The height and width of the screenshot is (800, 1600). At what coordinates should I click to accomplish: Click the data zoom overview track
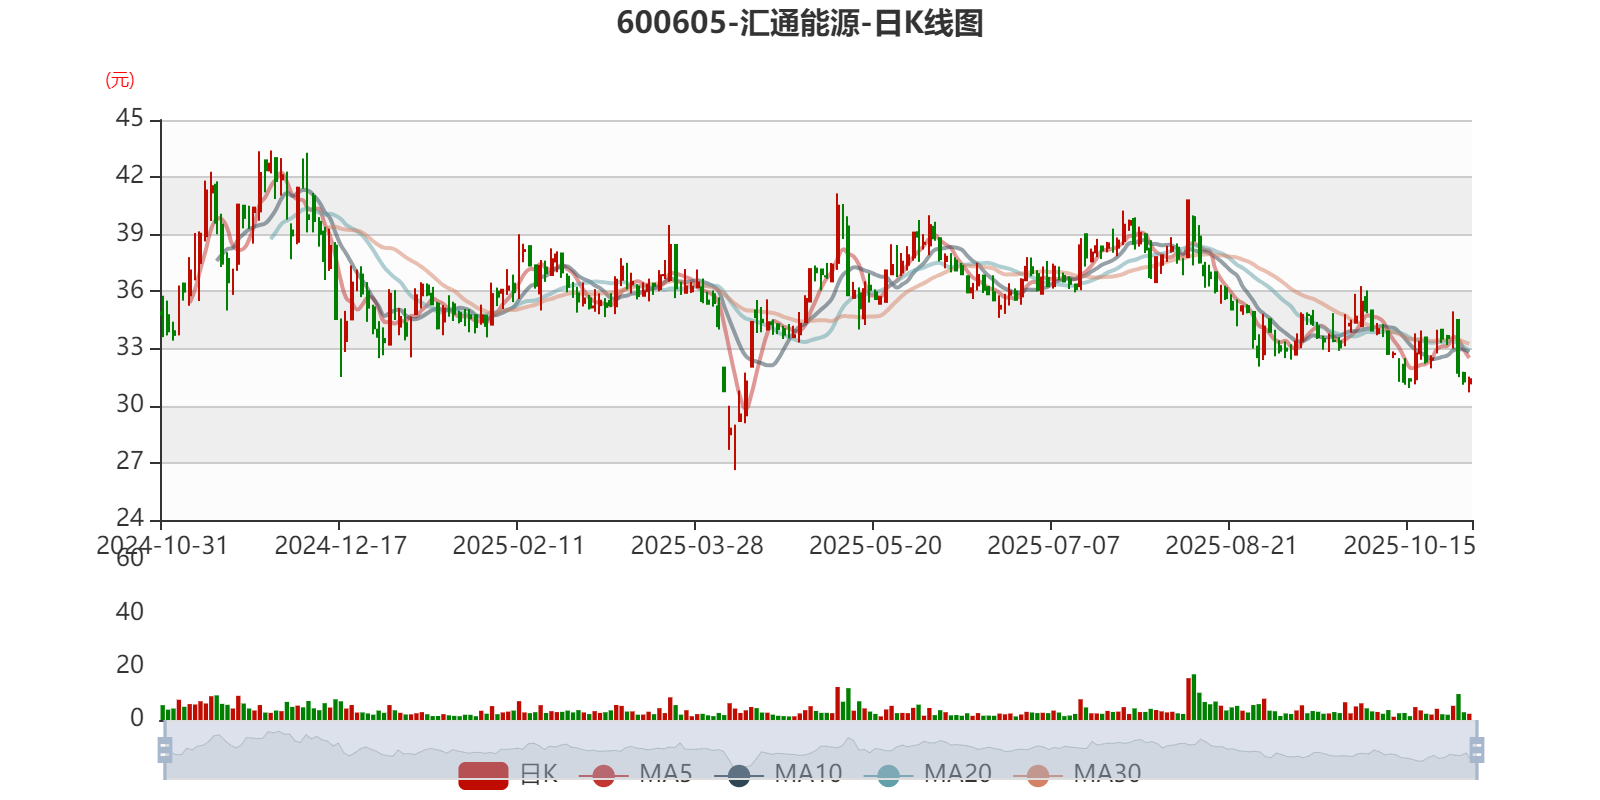(x=820, y=750)
